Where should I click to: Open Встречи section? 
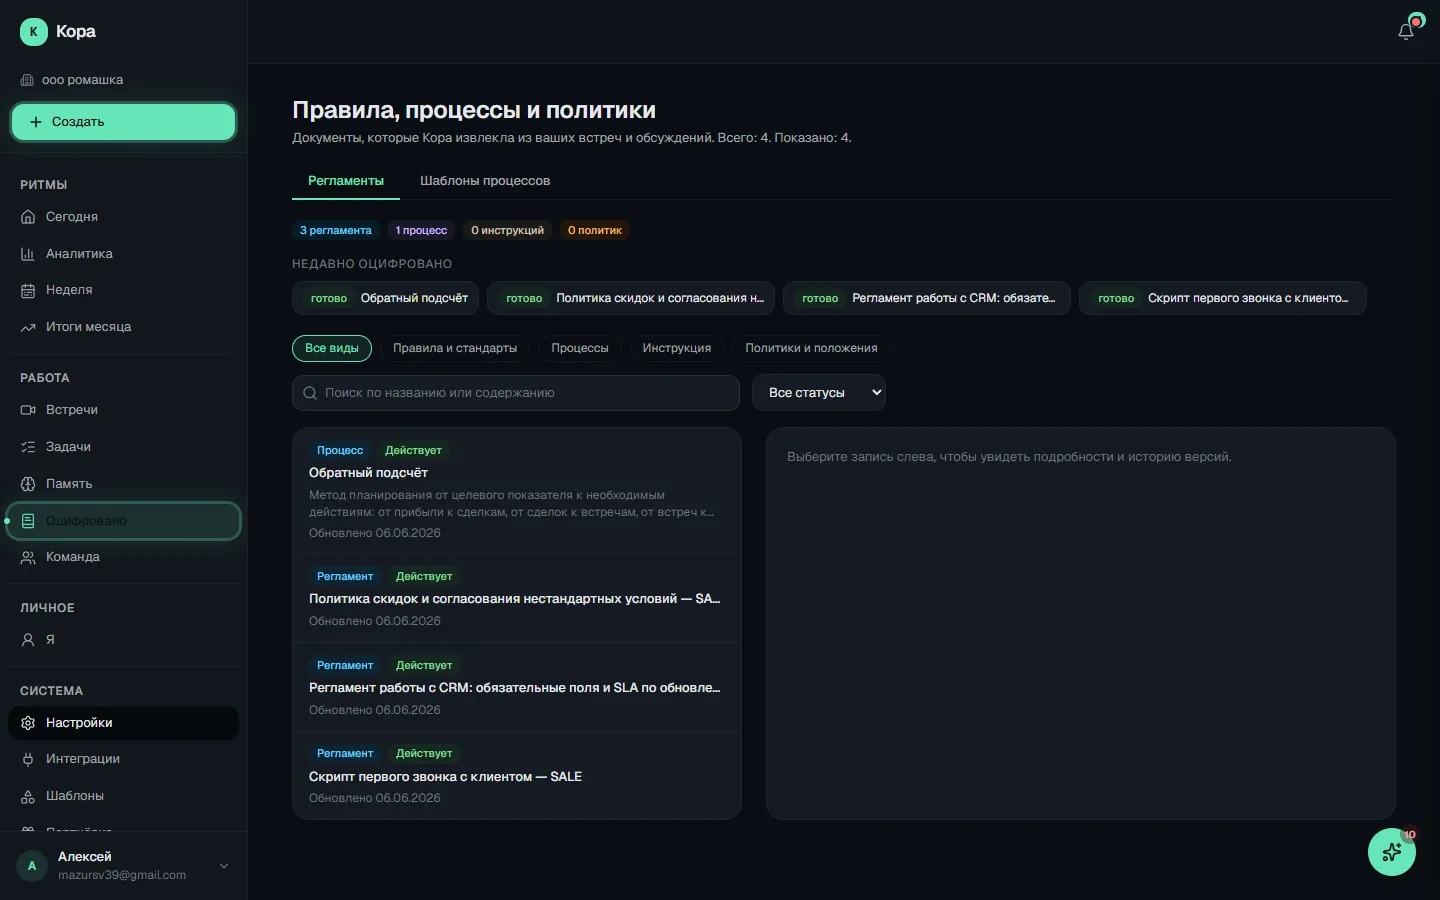124,410
